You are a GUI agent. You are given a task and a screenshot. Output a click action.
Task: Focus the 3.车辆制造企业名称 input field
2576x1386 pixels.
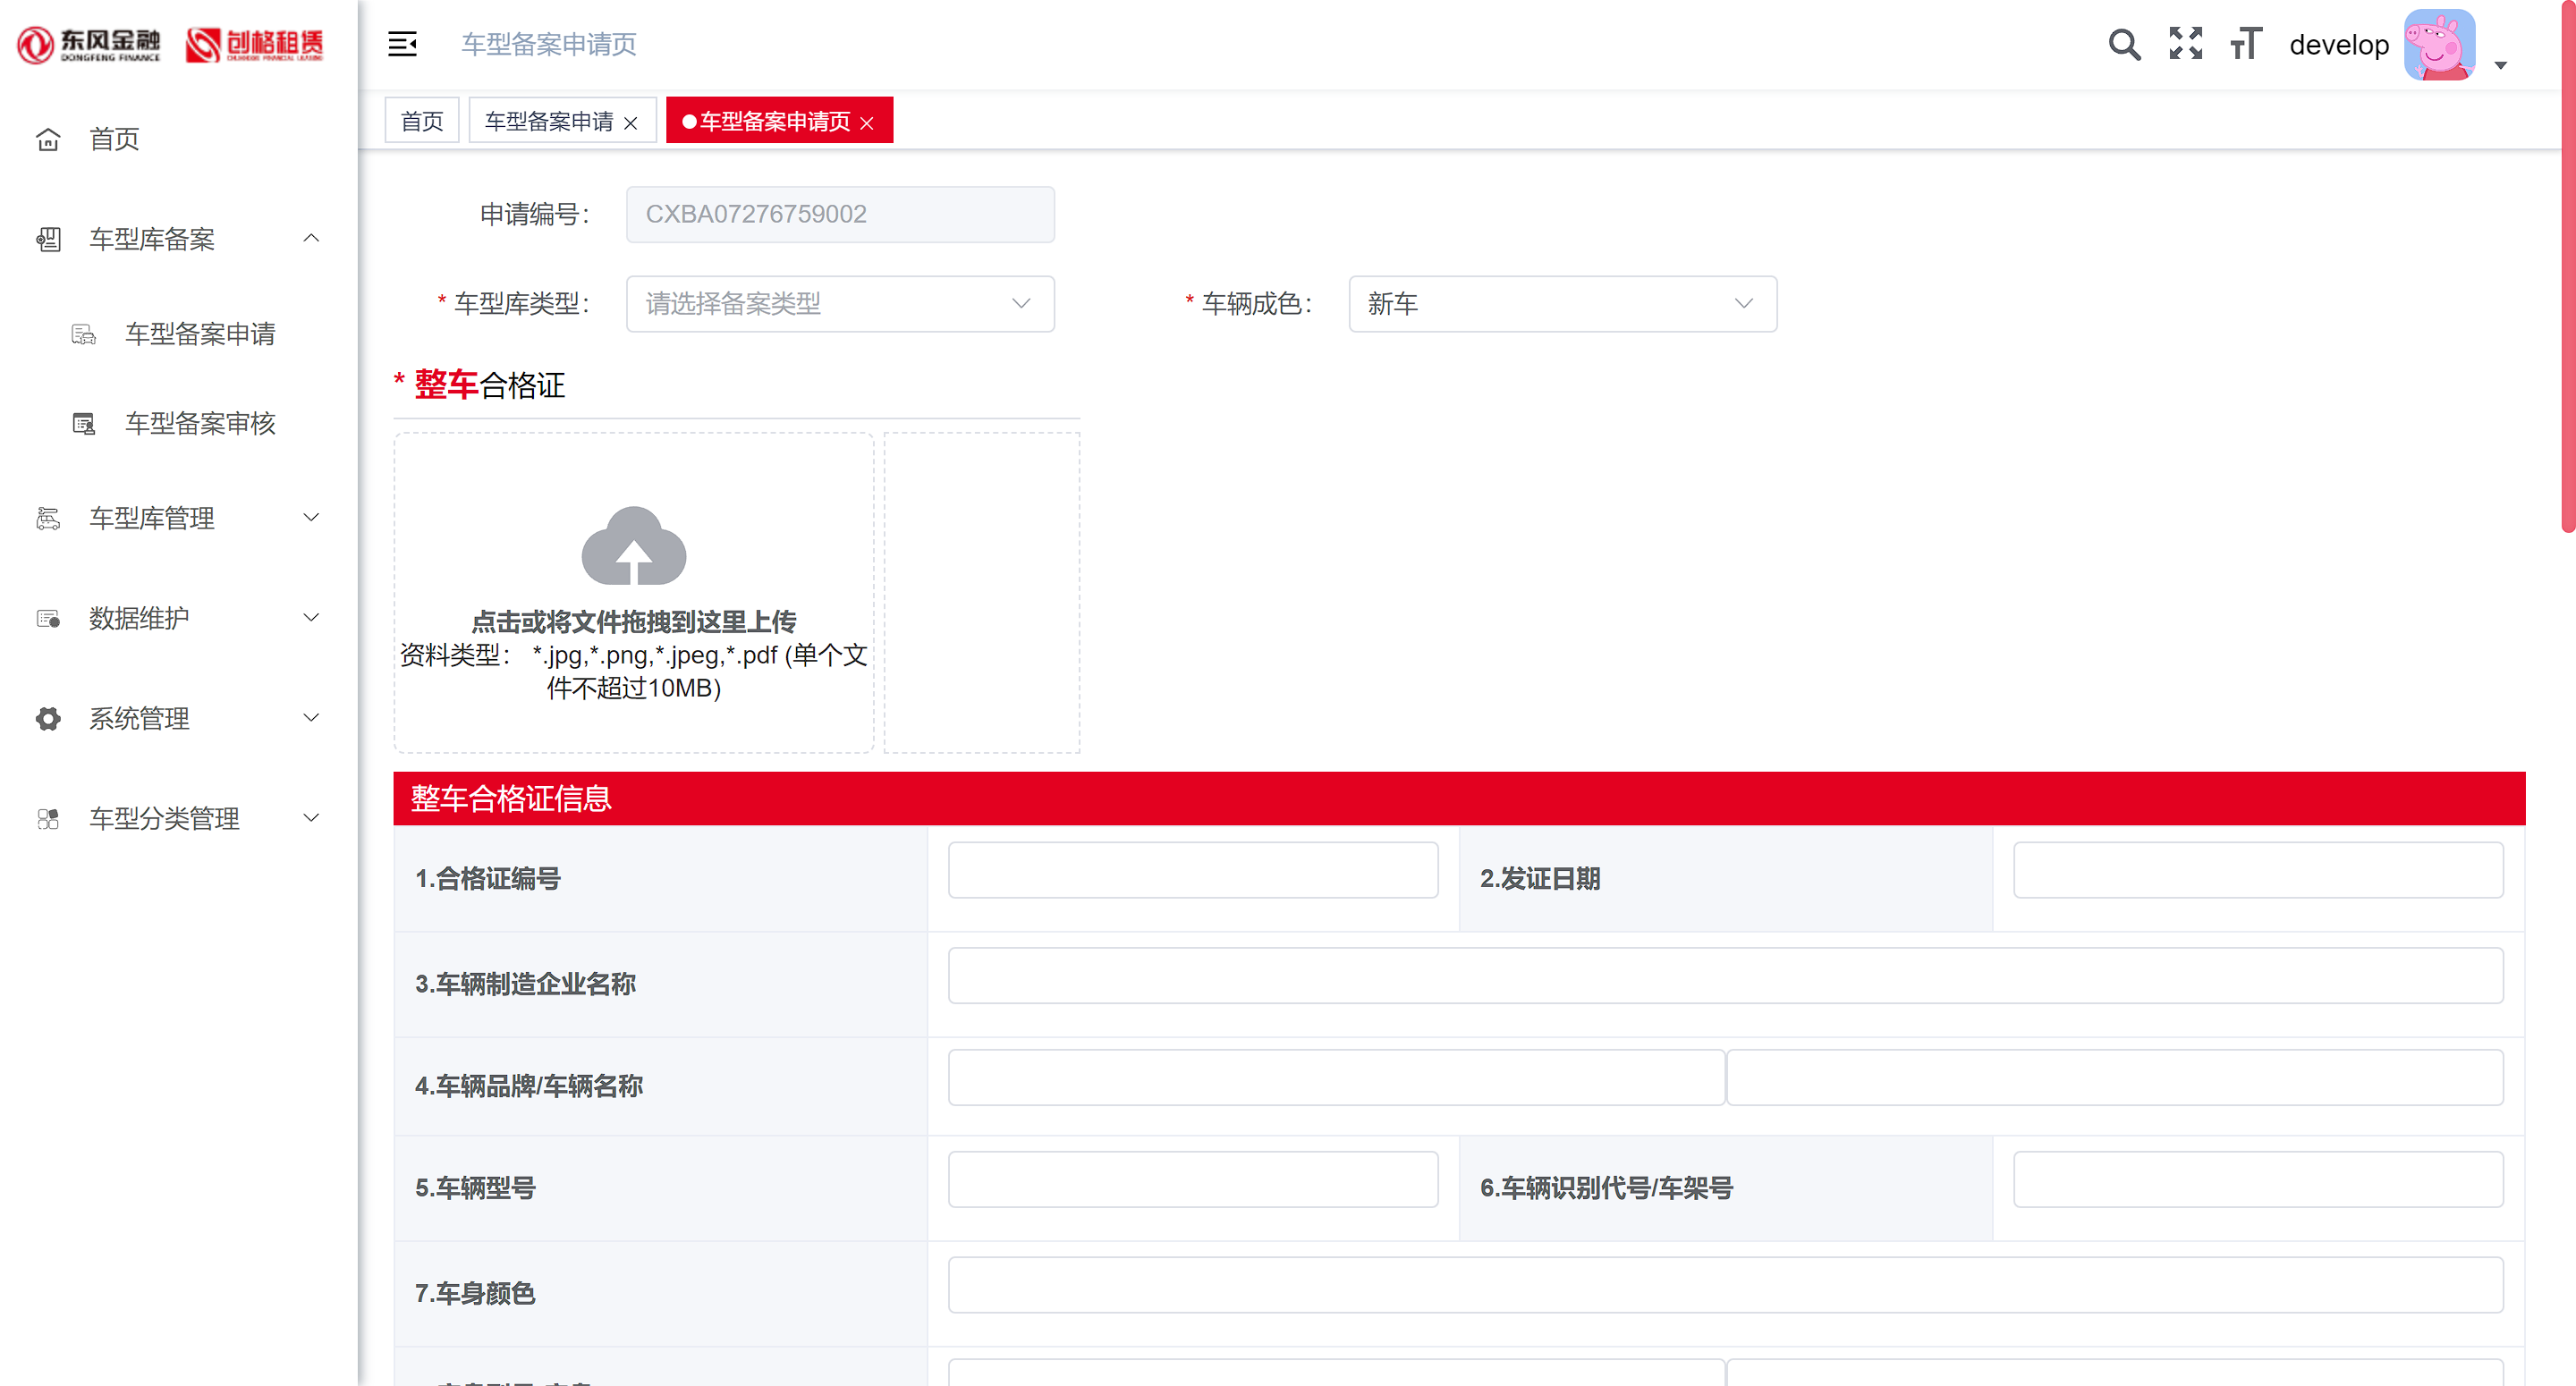click(x=1725, y=975)
